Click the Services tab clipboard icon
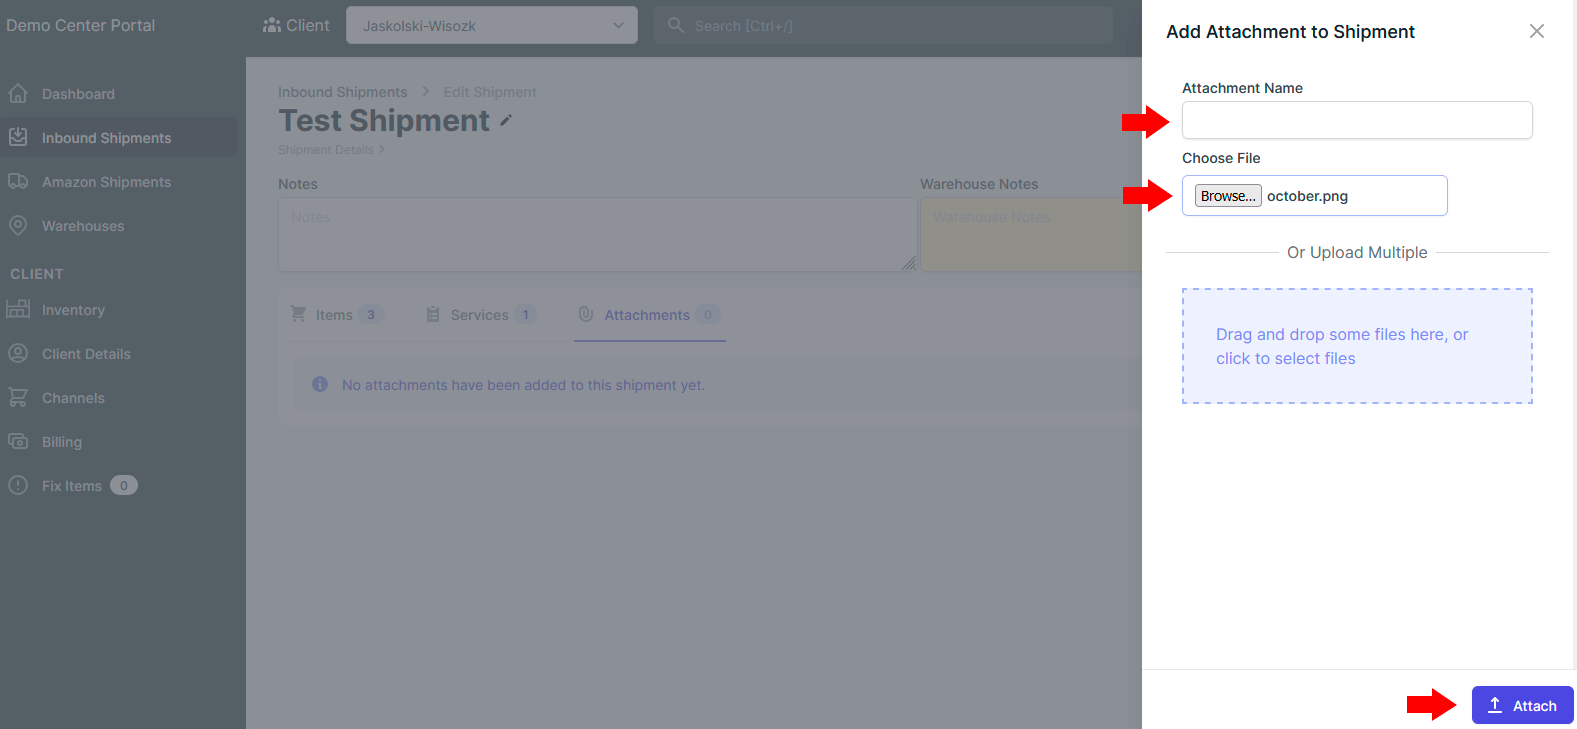Viewport: 1577px width, 729px height. [433, 314]
